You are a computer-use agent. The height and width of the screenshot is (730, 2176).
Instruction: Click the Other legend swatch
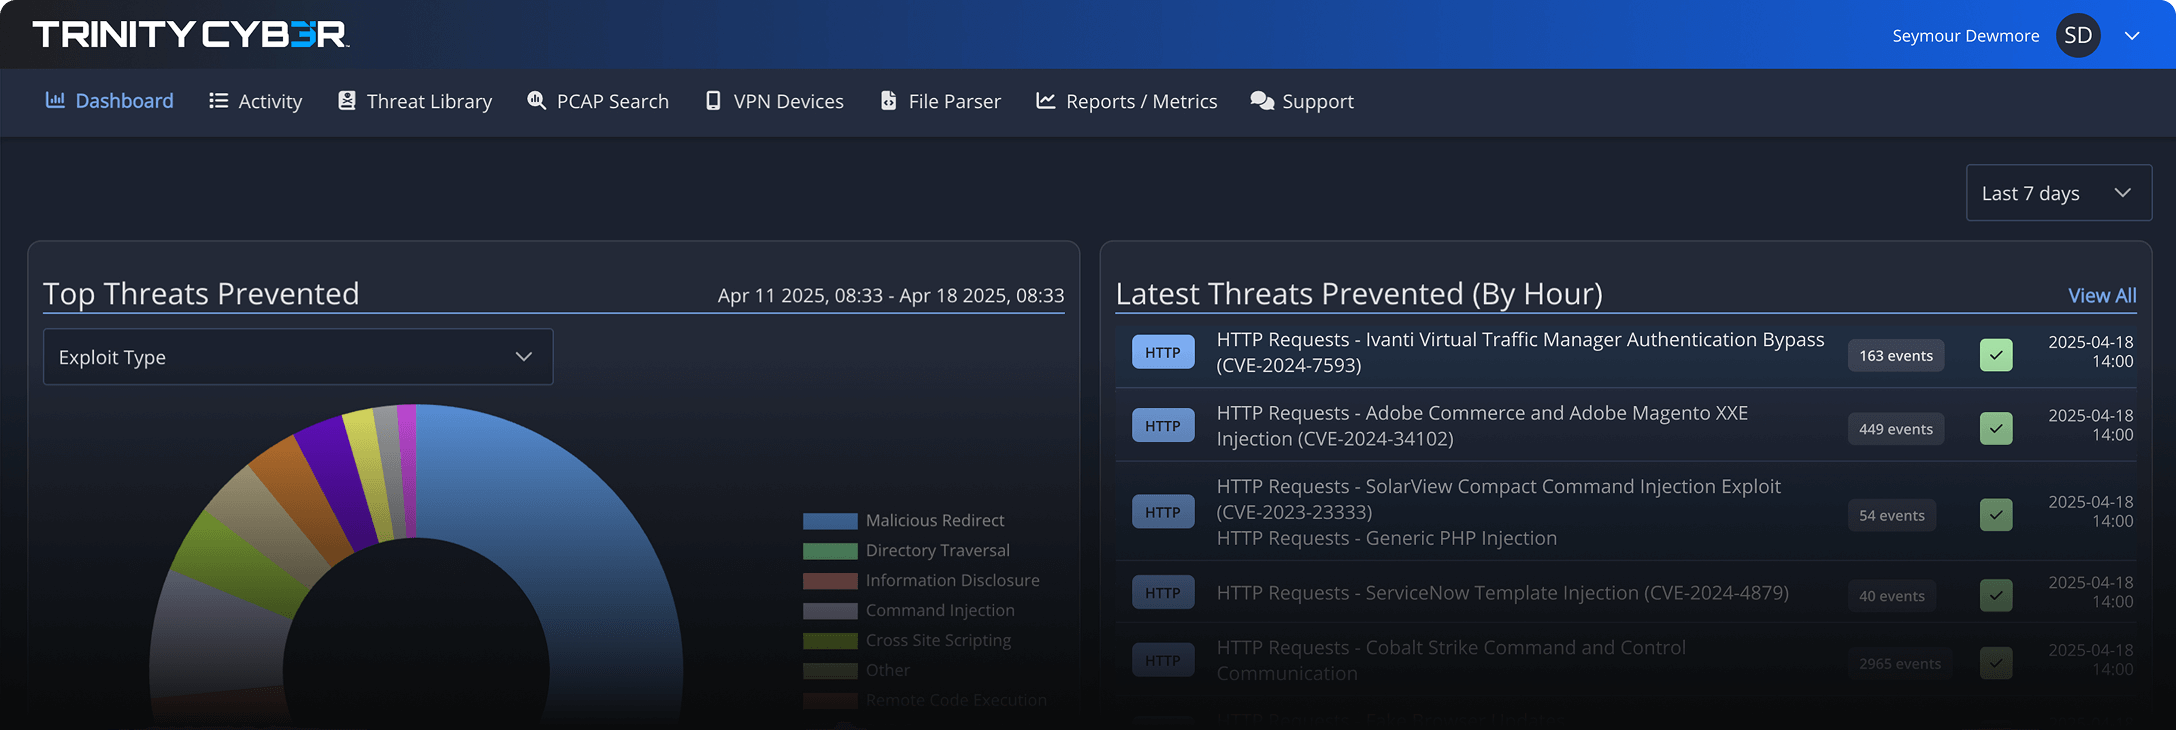830,671
